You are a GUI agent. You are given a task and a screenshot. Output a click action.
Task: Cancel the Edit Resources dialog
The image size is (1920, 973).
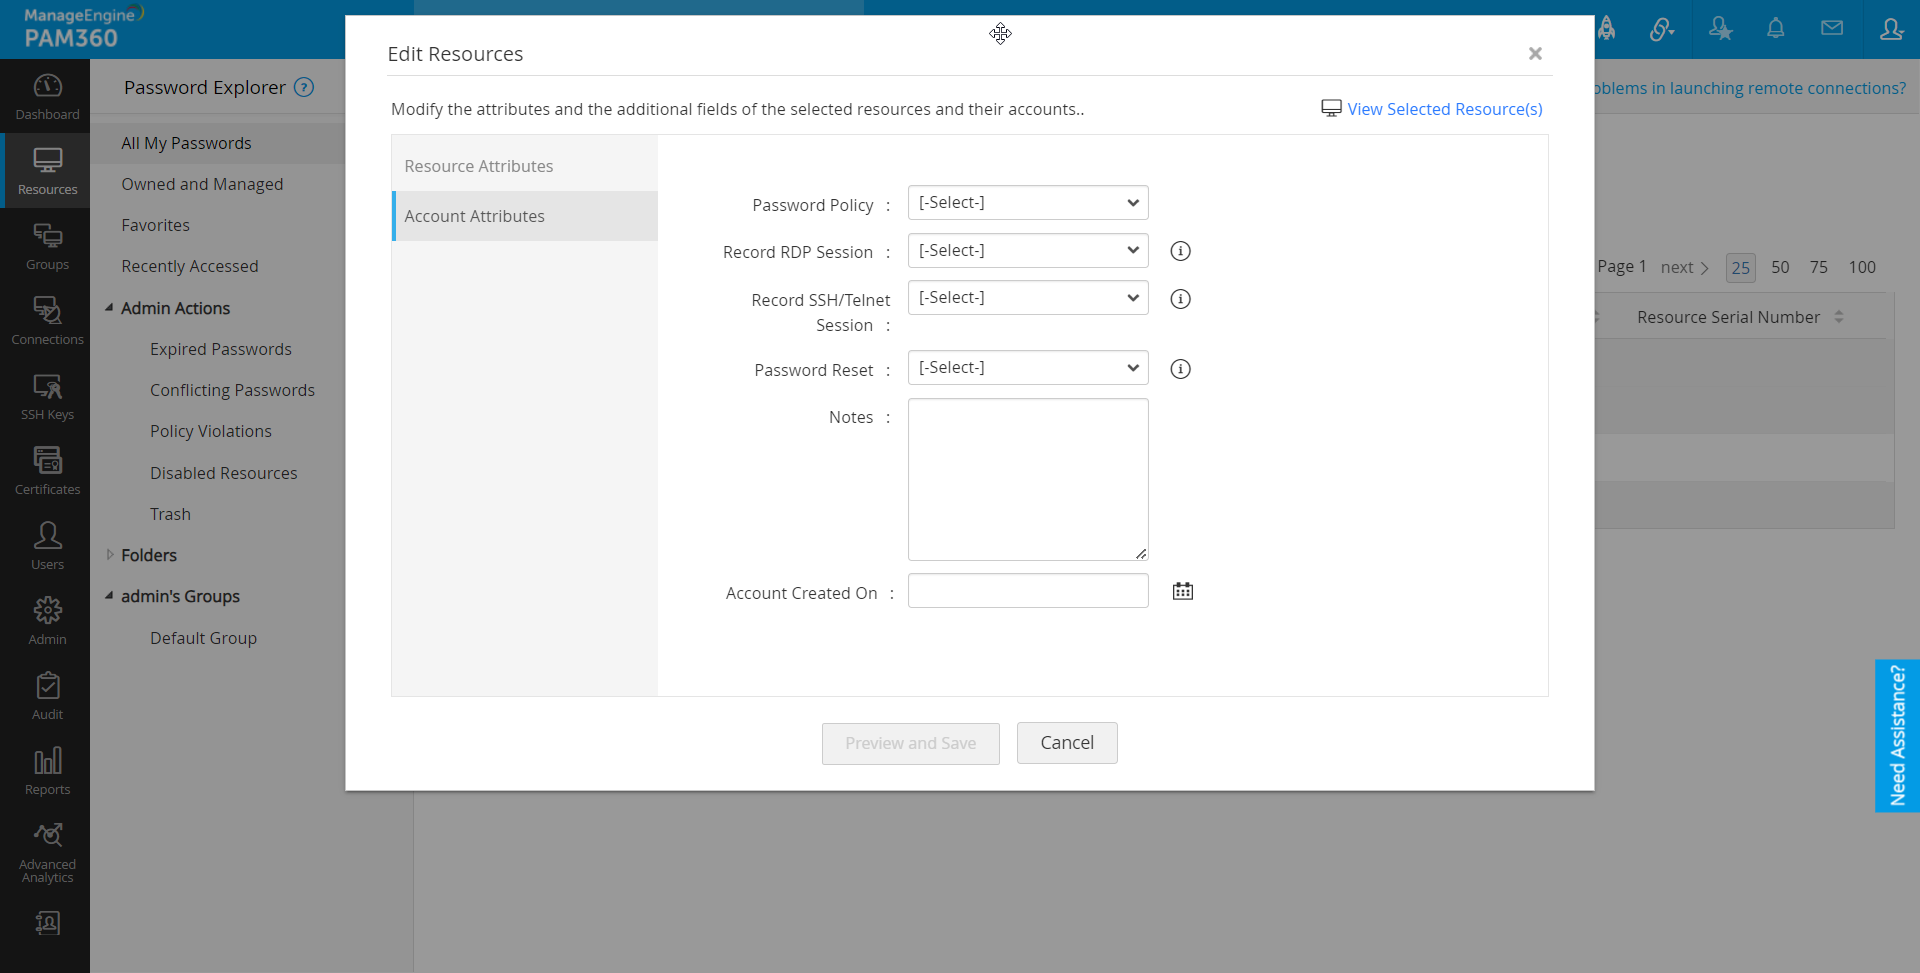(1067, 743)
